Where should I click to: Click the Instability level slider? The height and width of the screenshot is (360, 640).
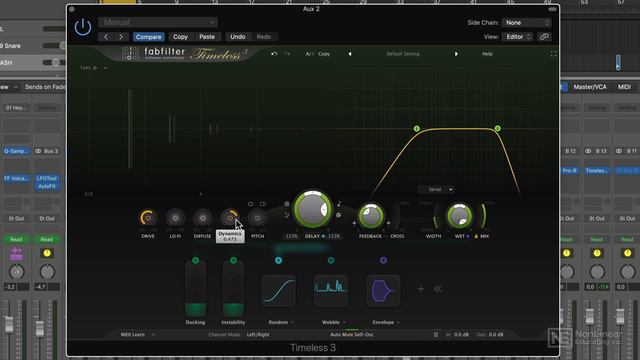[x=233, y=289]
